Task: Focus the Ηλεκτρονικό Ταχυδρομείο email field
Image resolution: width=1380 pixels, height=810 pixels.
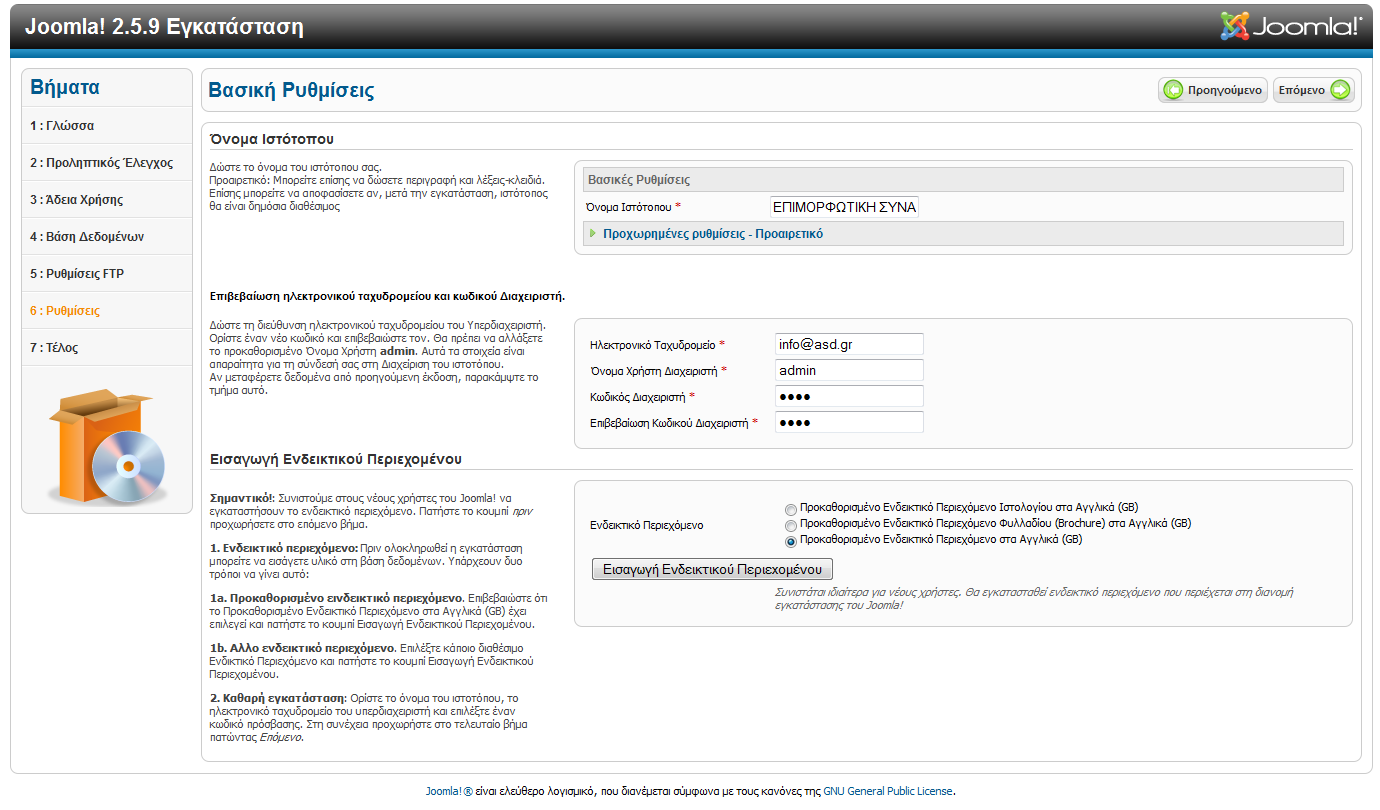Action: pyautogui.click(x=849, y=344)
